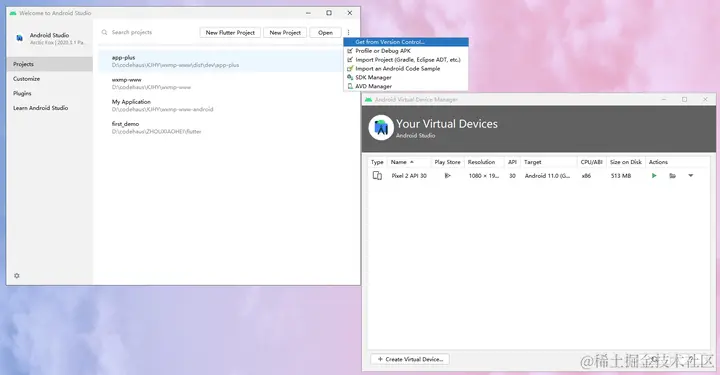The height and width of the screenshot is (375, 720).
Task: Focus the Search projects field
Action: [149, 32]
